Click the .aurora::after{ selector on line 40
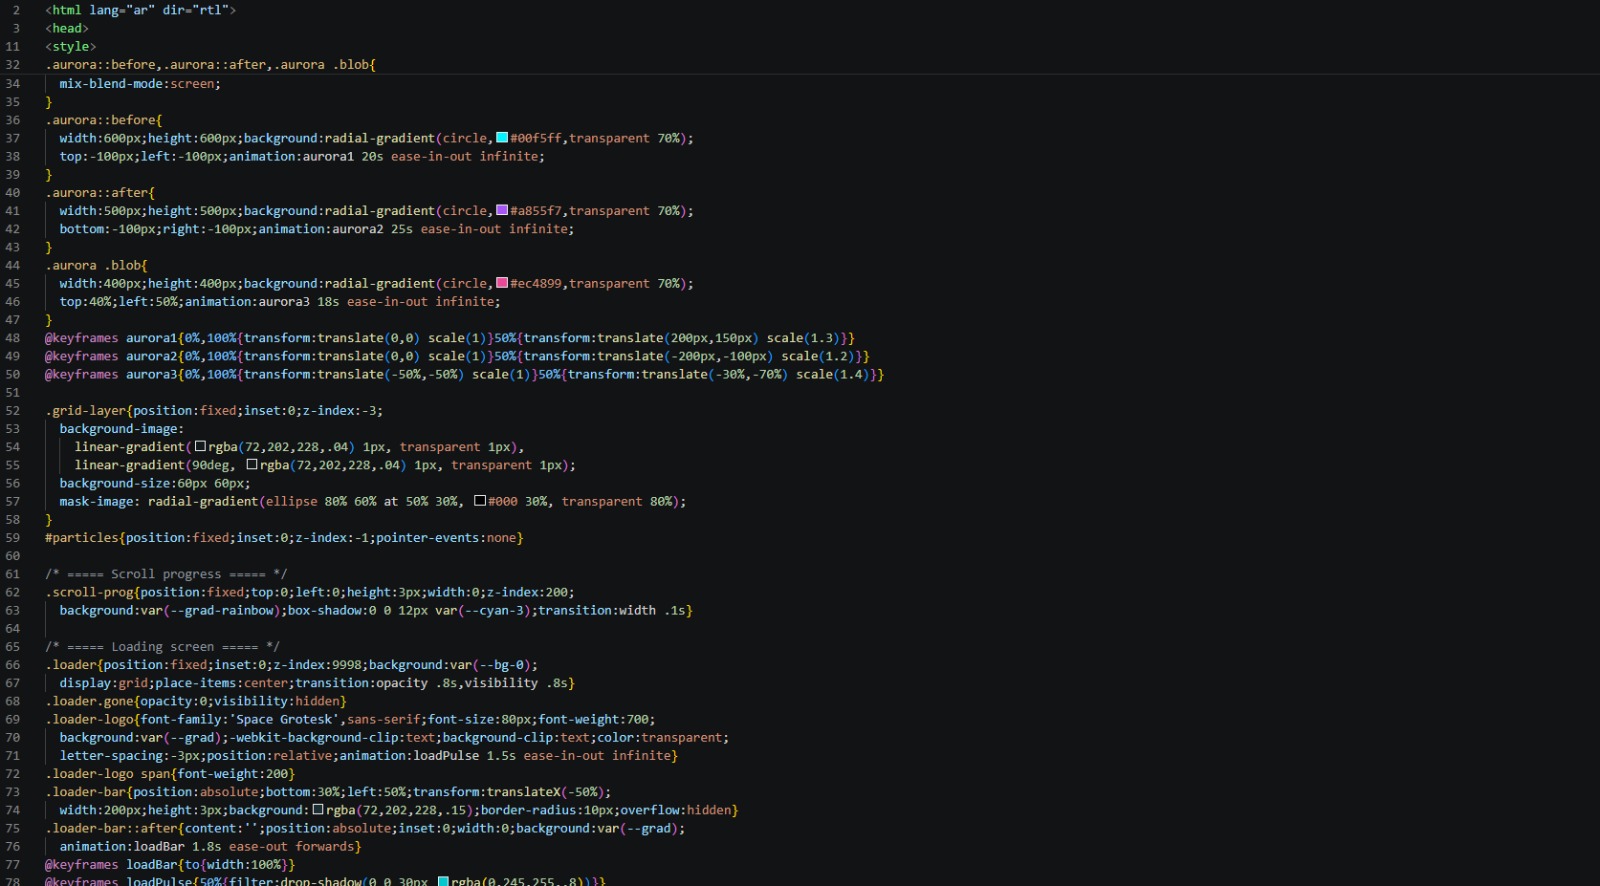 click(100, 193)
